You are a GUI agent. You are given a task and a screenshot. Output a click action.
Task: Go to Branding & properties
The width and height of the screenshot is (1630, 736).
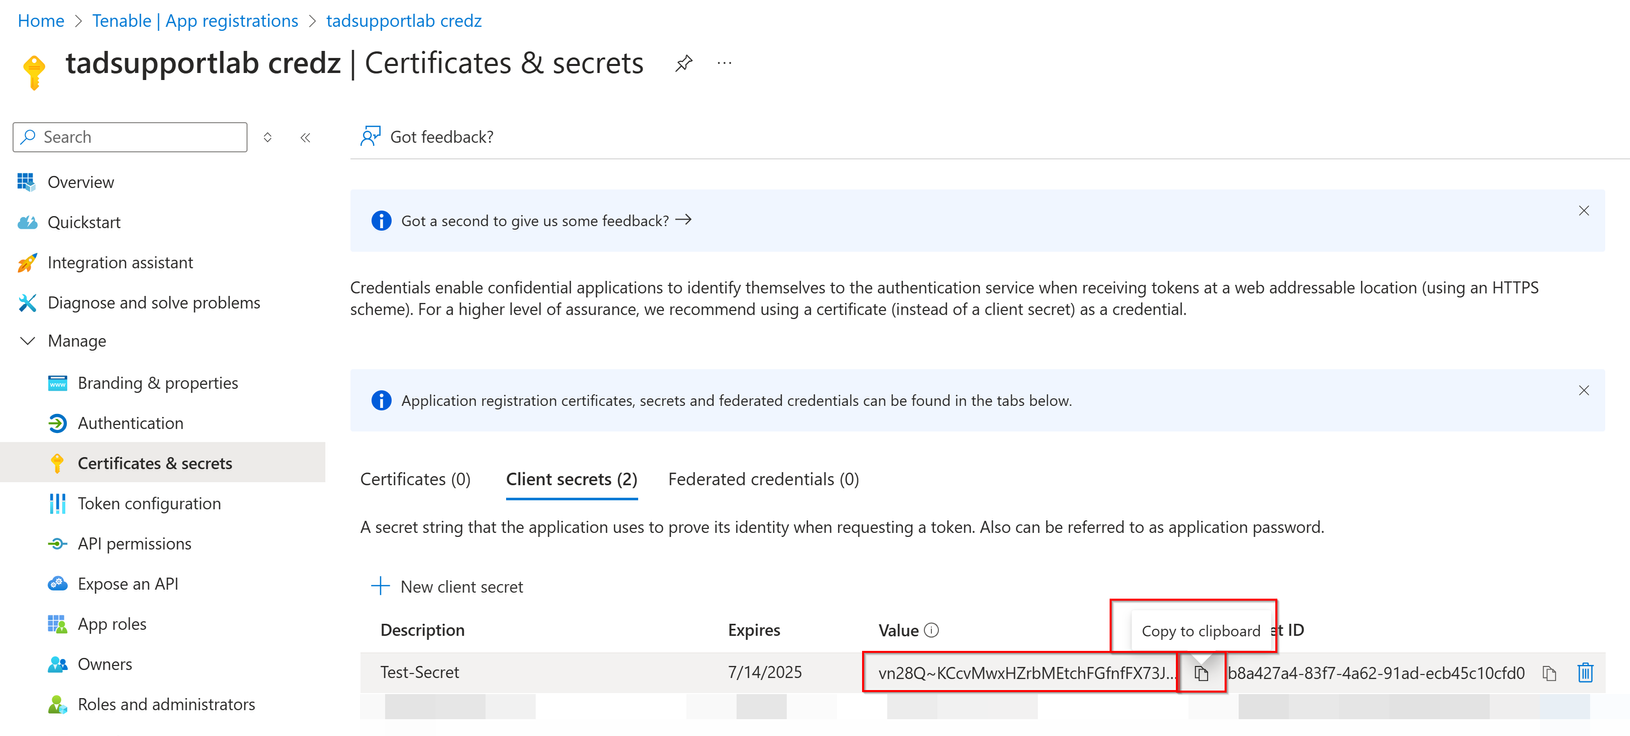click(x=158, y=383)
